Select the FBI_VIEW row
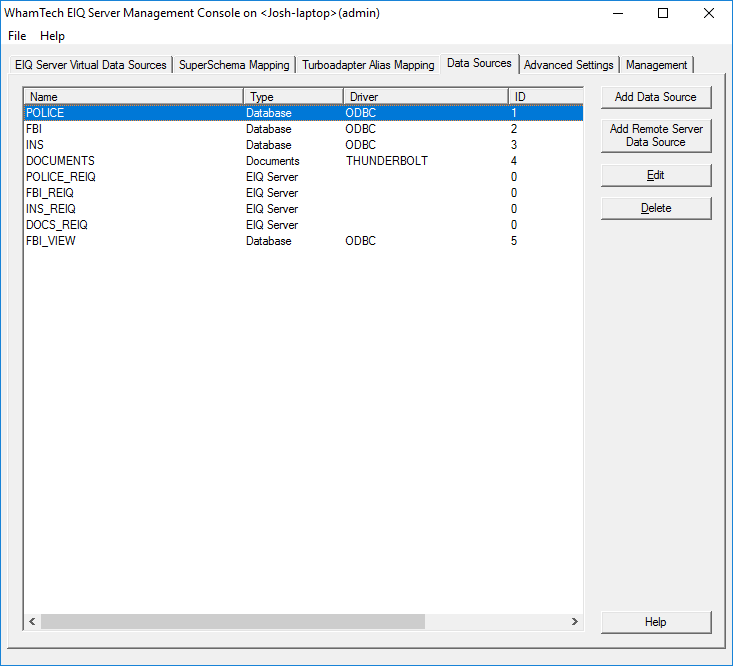The height and width of the screenshot is (666, 733). click(303, 241)
